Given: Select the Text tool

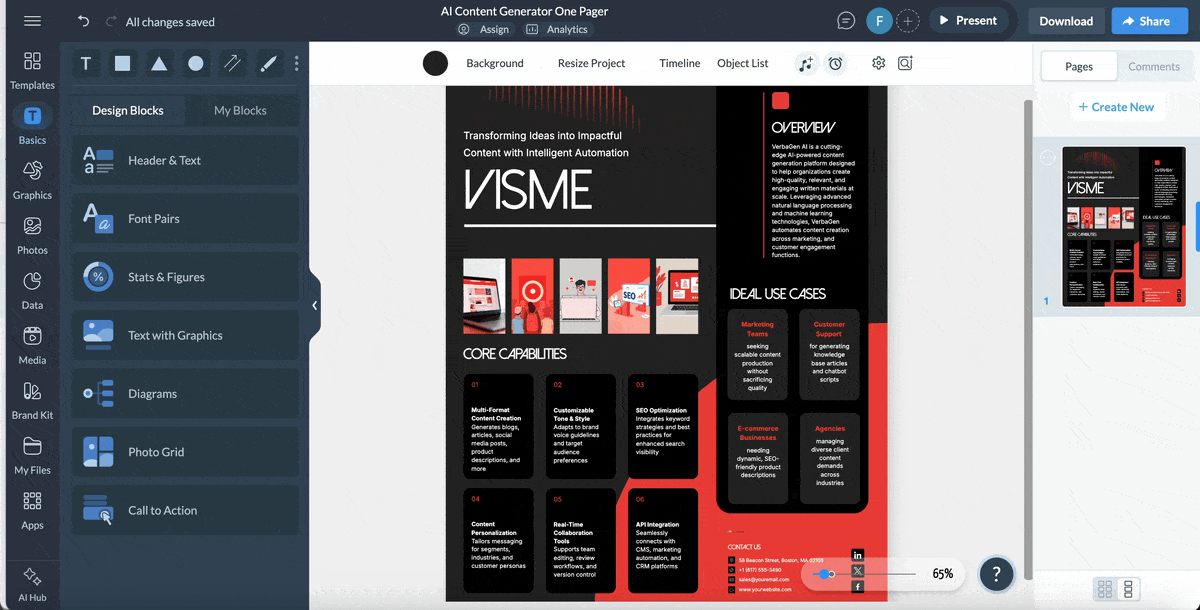Looking at the screenshot, I should click(x=86, y=63).
